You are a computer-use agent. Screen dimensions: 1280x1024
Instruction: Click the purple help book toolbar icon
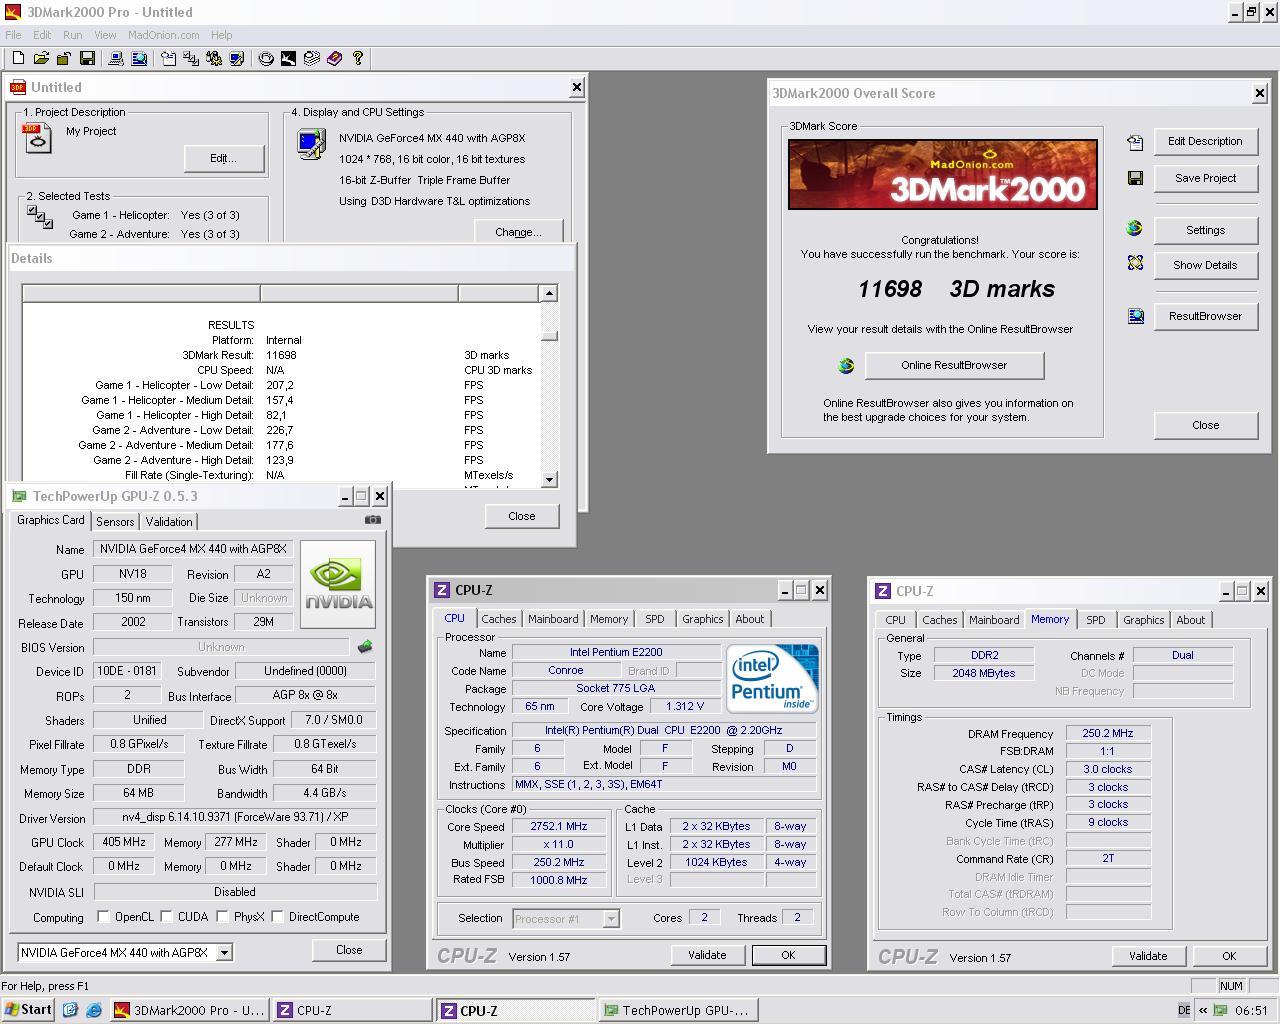coord(334,59)
